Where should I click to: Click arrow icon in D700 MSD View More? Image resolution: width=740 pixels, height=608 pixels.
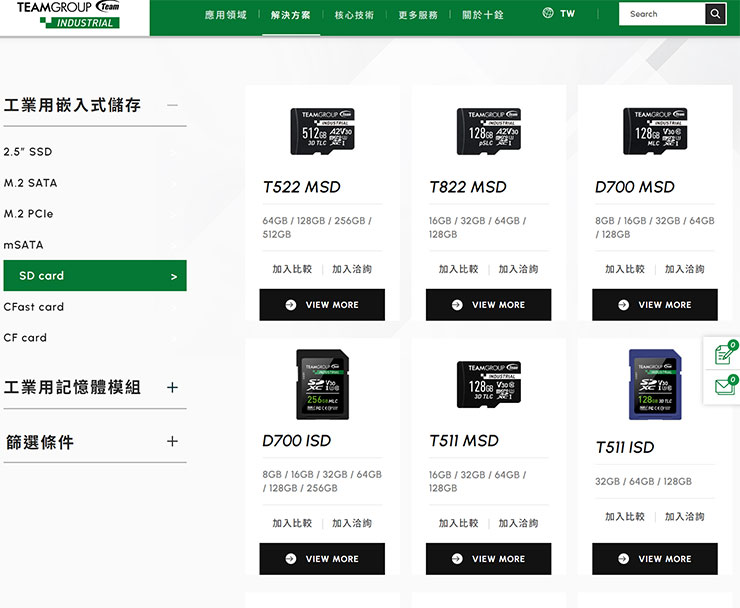[x=623, y=305]
